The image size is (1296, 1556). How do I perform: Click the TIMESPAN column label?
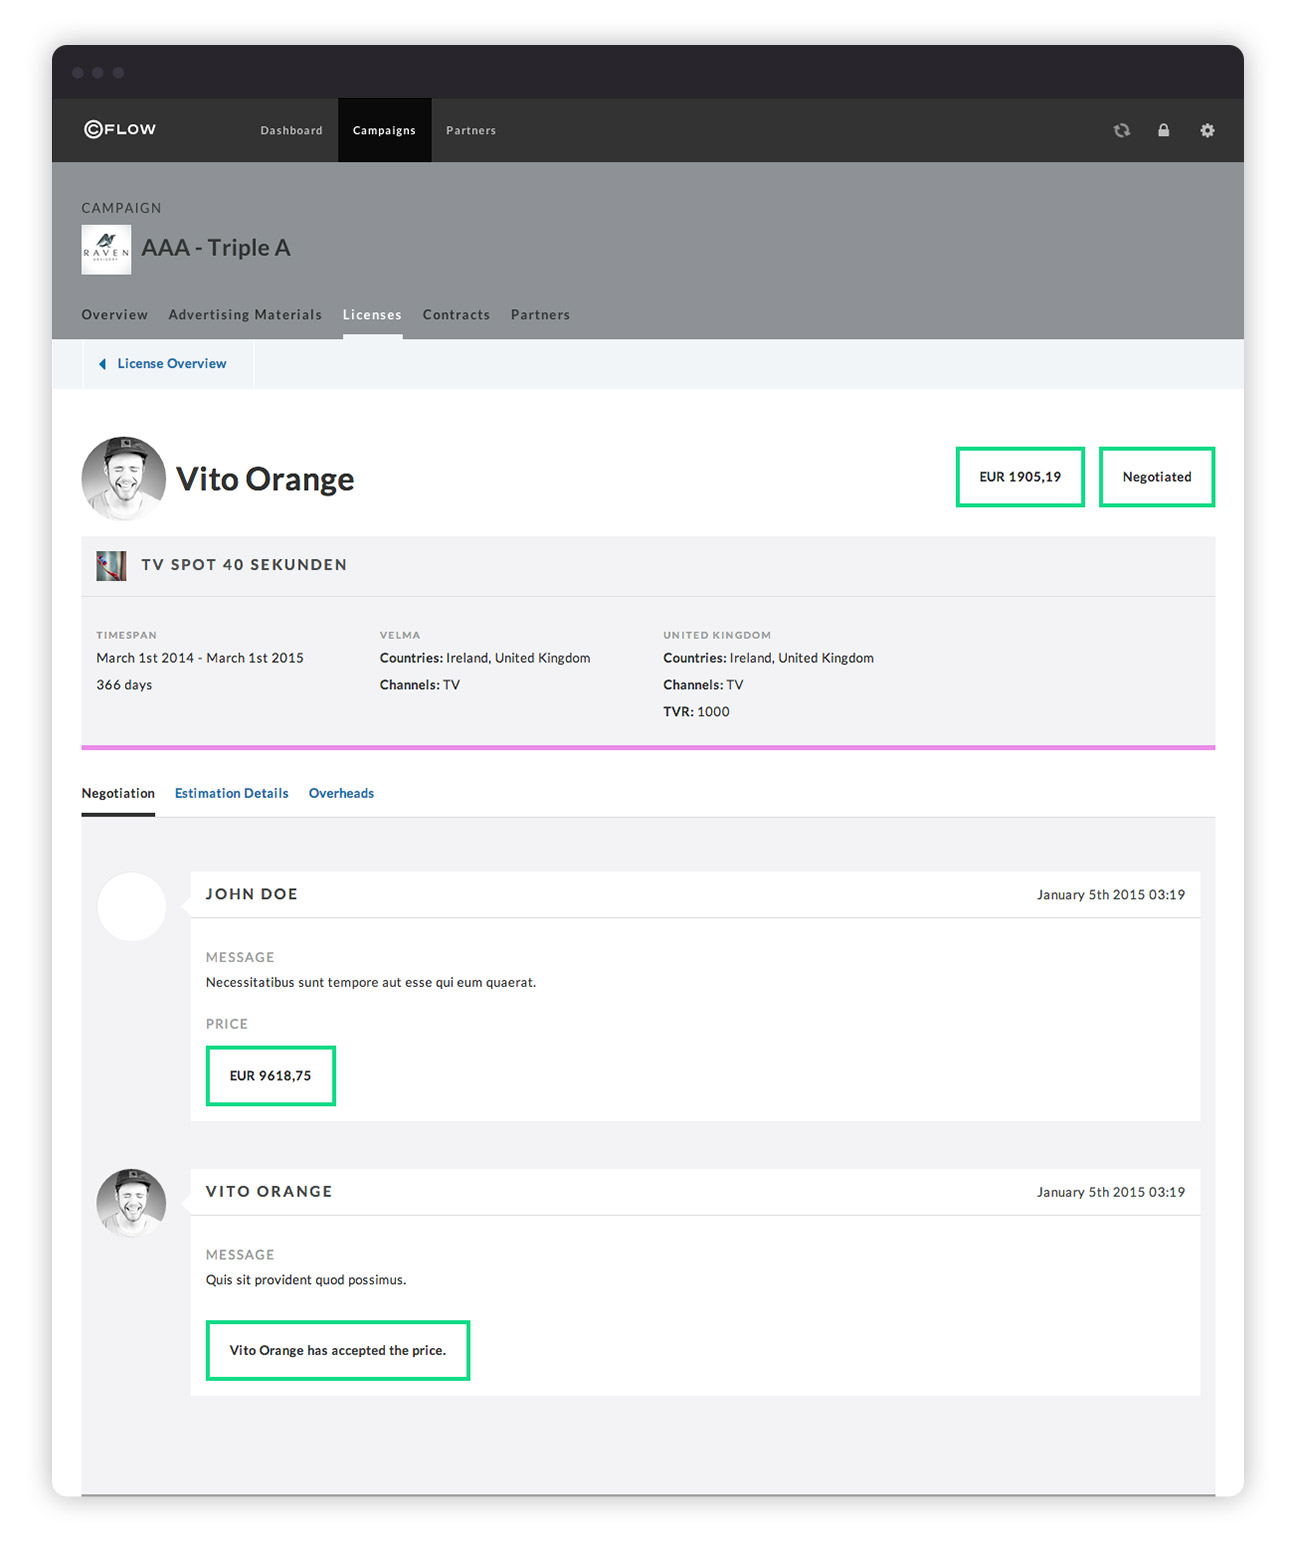coord(126,635)
